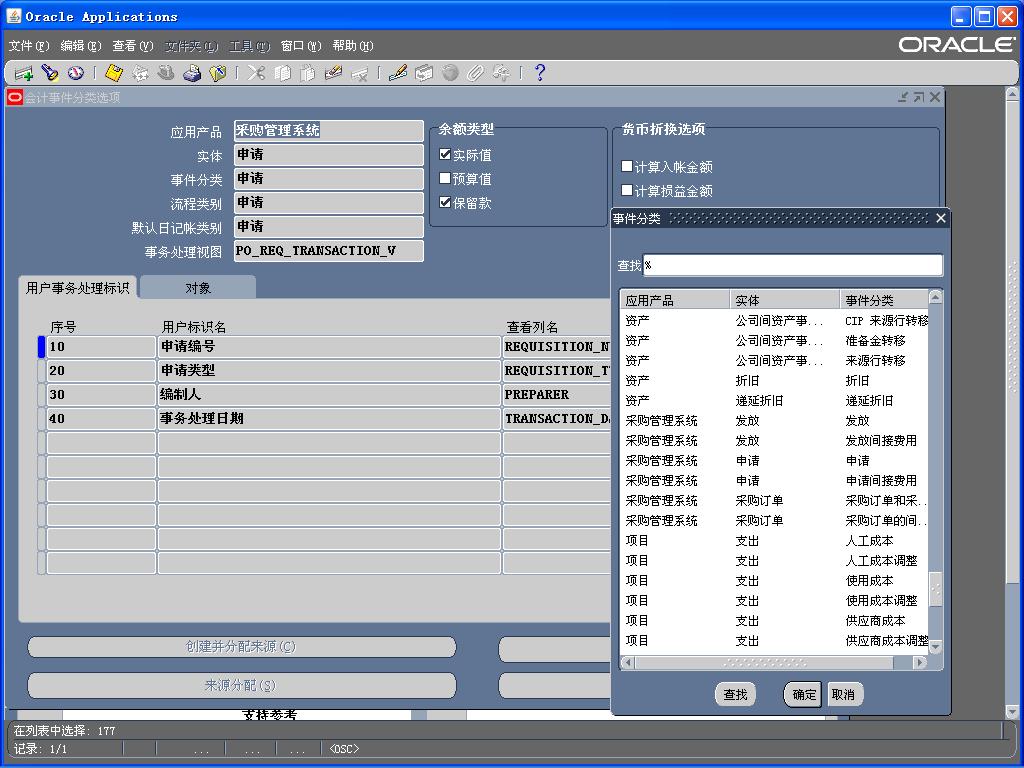This screenshot has height=768, width=1024.
Task: Open Window Help question mark icon
Action: (539, 73)
